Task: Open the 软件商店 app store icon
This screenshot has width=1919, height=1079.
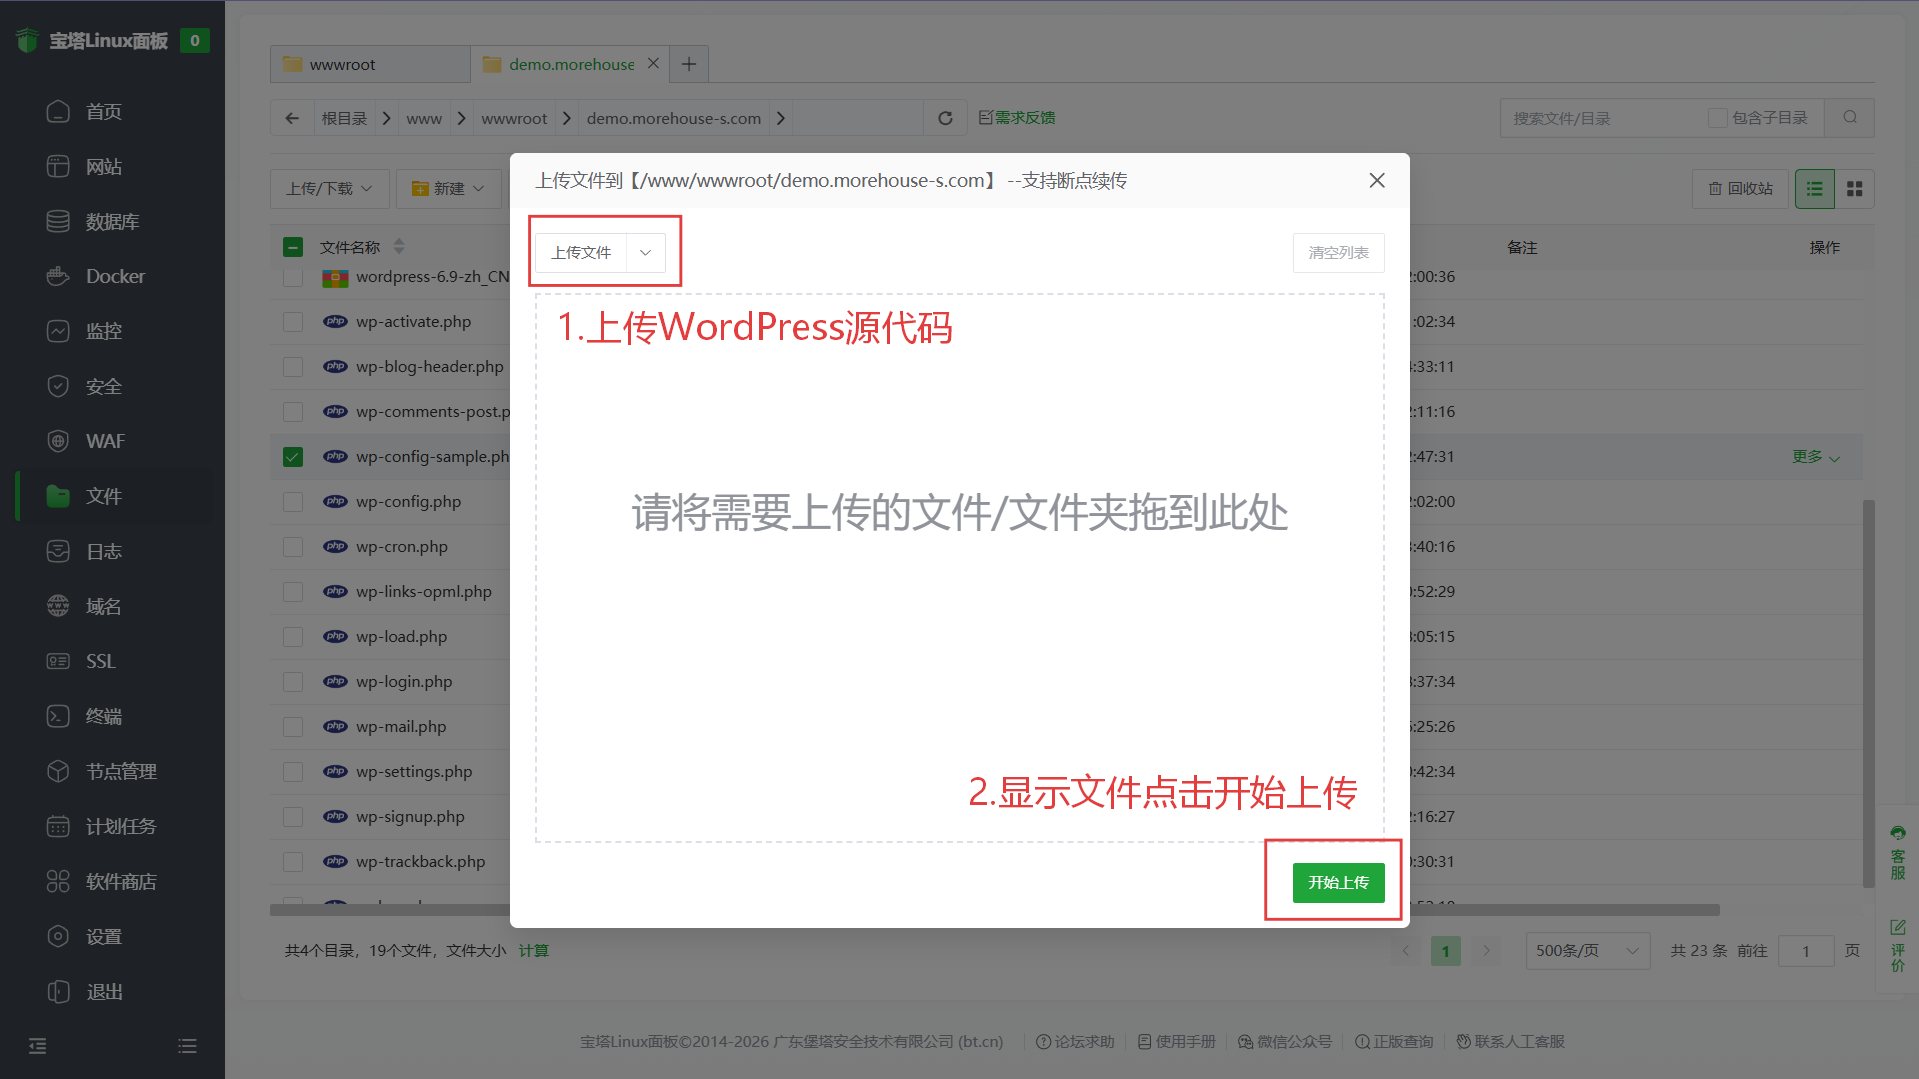Action: [120, 881]
